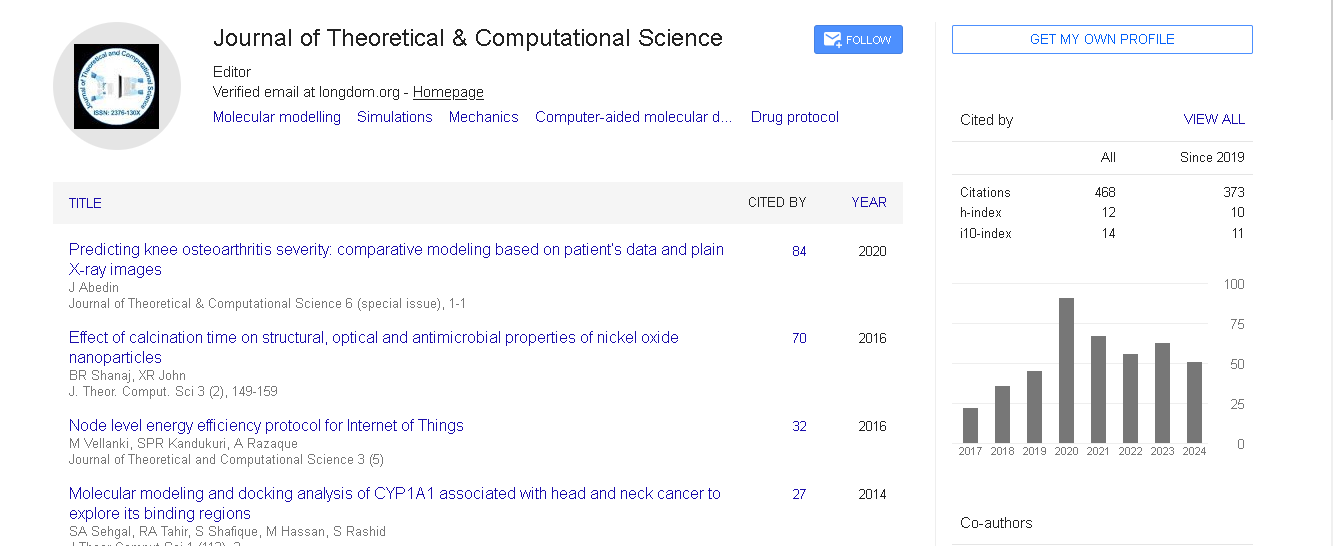Viewport: 1333px width, 546px height.
Task: View all citation statistics
Action: tap(1214, 119)
